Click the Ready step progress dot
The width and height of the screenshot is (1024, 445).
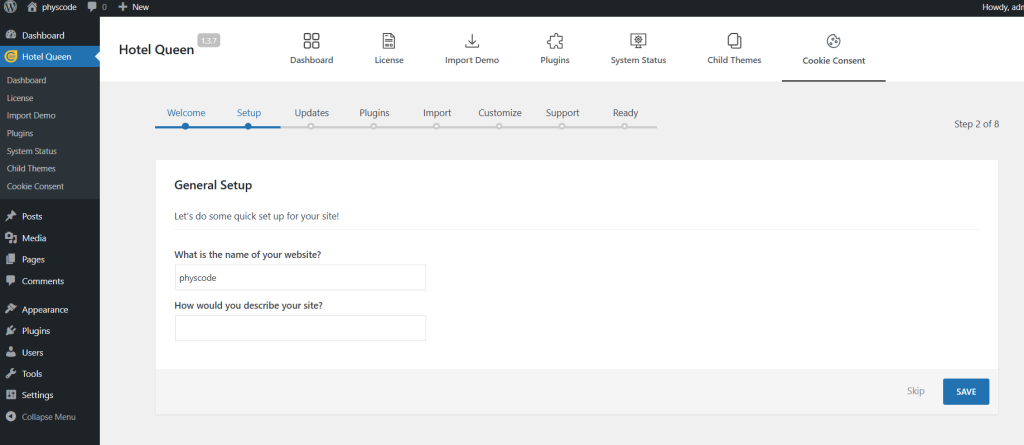pos(624,127)
